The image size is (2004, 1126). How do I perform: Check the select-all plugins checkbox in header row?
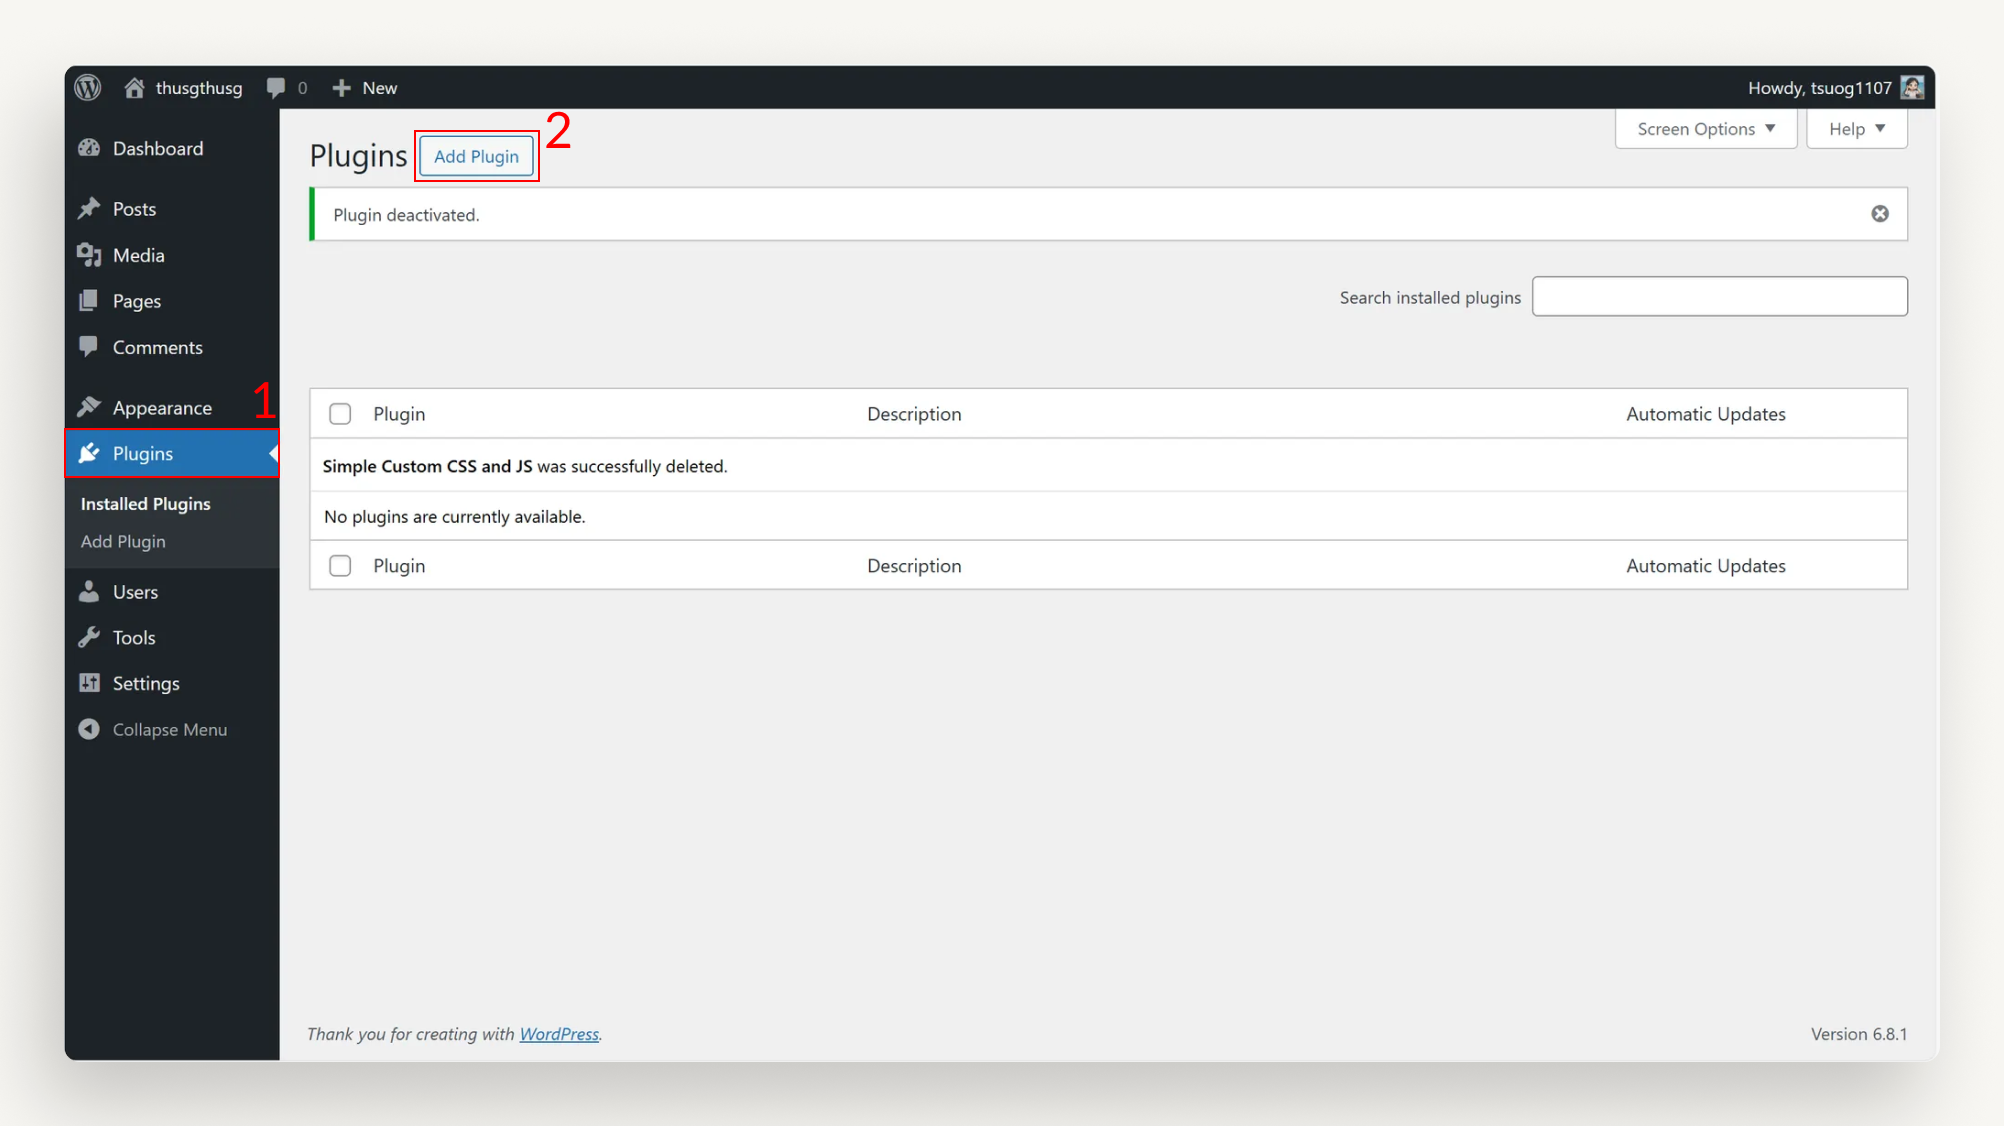(x=340, y=413)
